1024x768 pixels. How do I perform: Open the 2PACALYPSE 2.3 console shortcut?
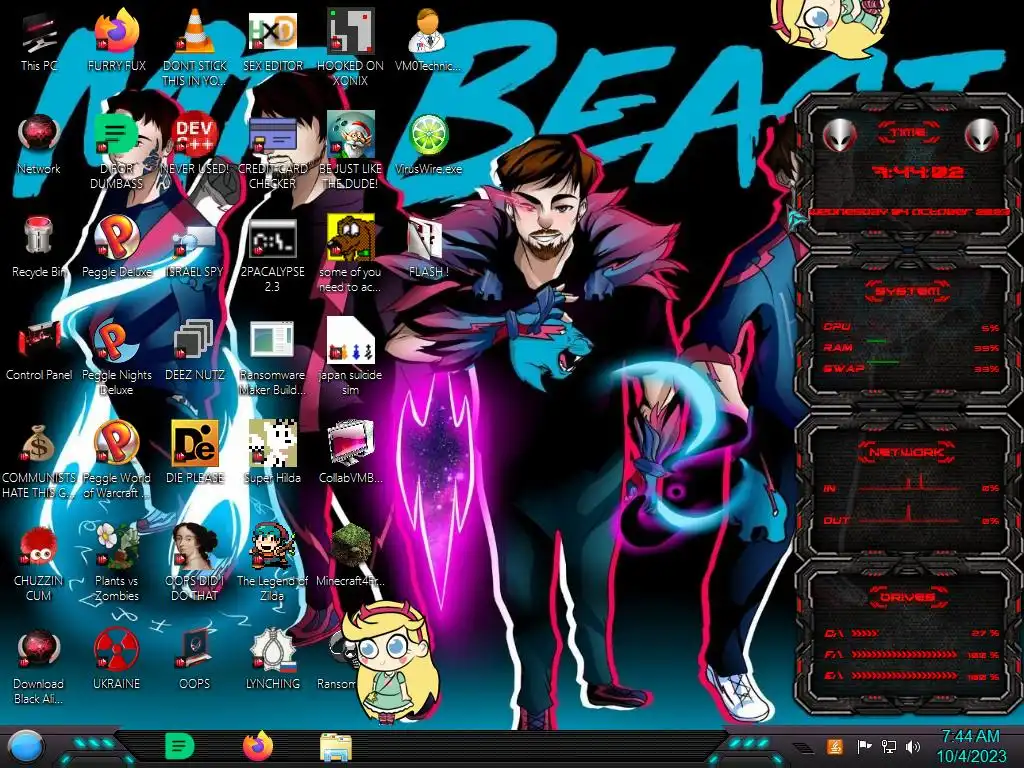(x=272, y=255)
